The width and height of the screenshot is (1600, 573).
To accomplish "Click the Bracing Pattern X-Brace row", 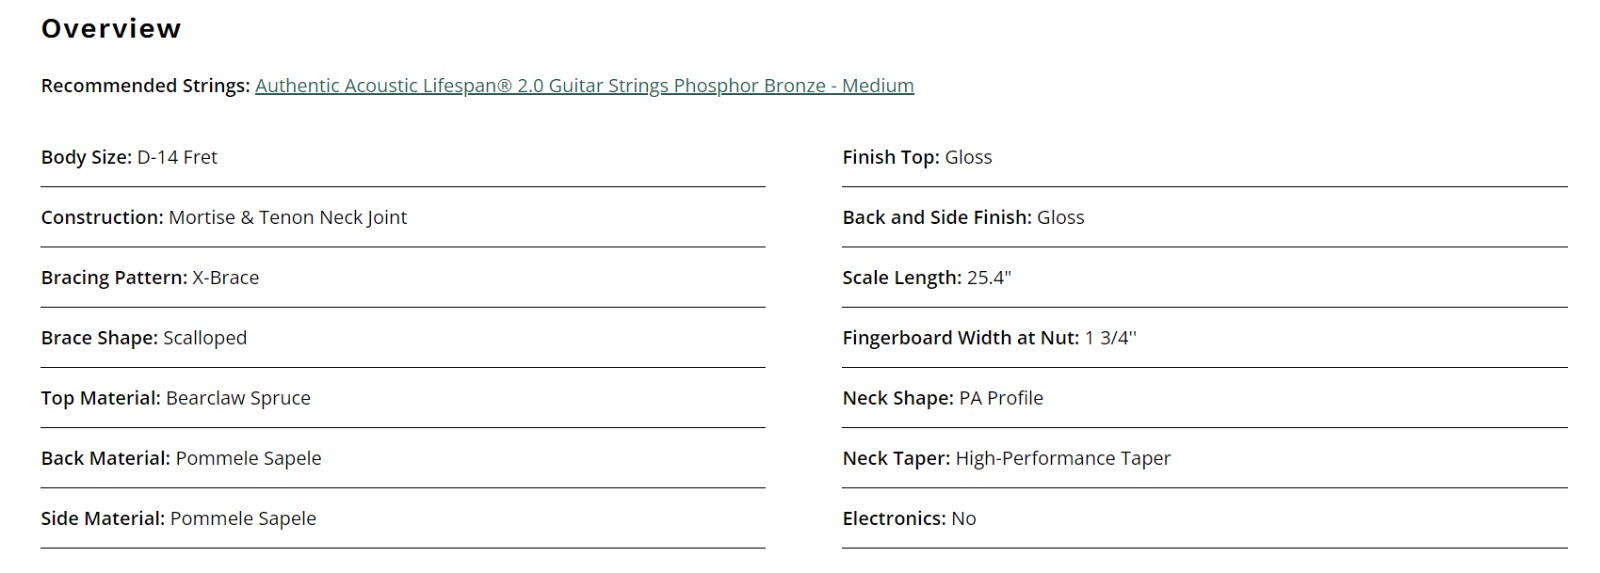I will (x=403, y=277).
